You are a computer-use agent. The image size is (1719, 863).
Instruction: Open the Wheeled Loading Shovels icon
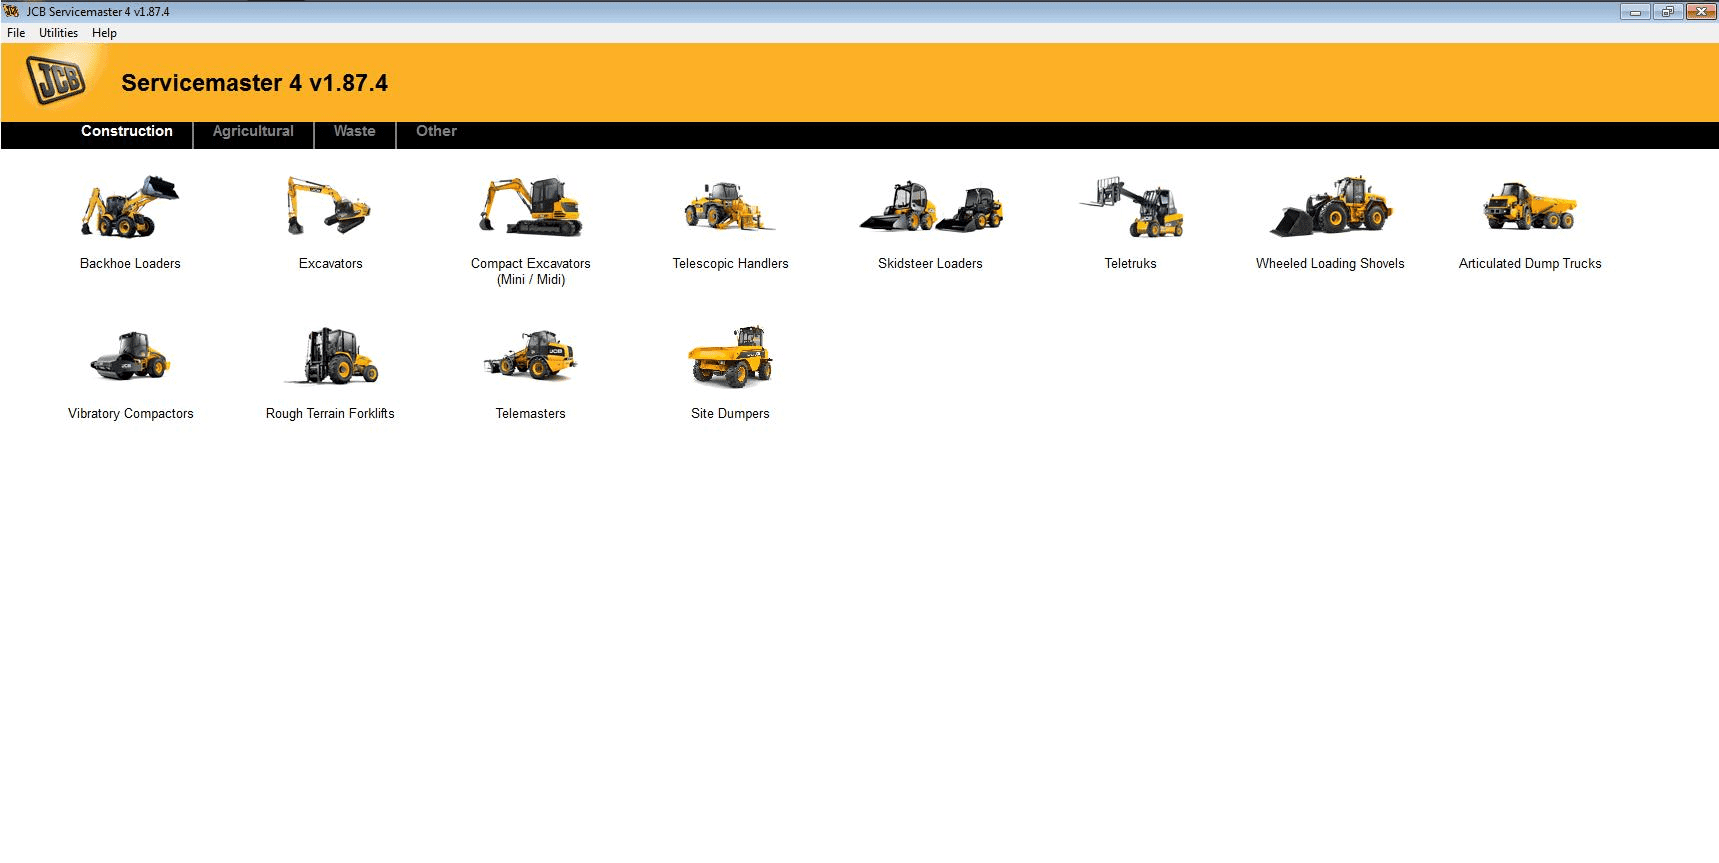pyautogui.click(x=1331, y=207)
